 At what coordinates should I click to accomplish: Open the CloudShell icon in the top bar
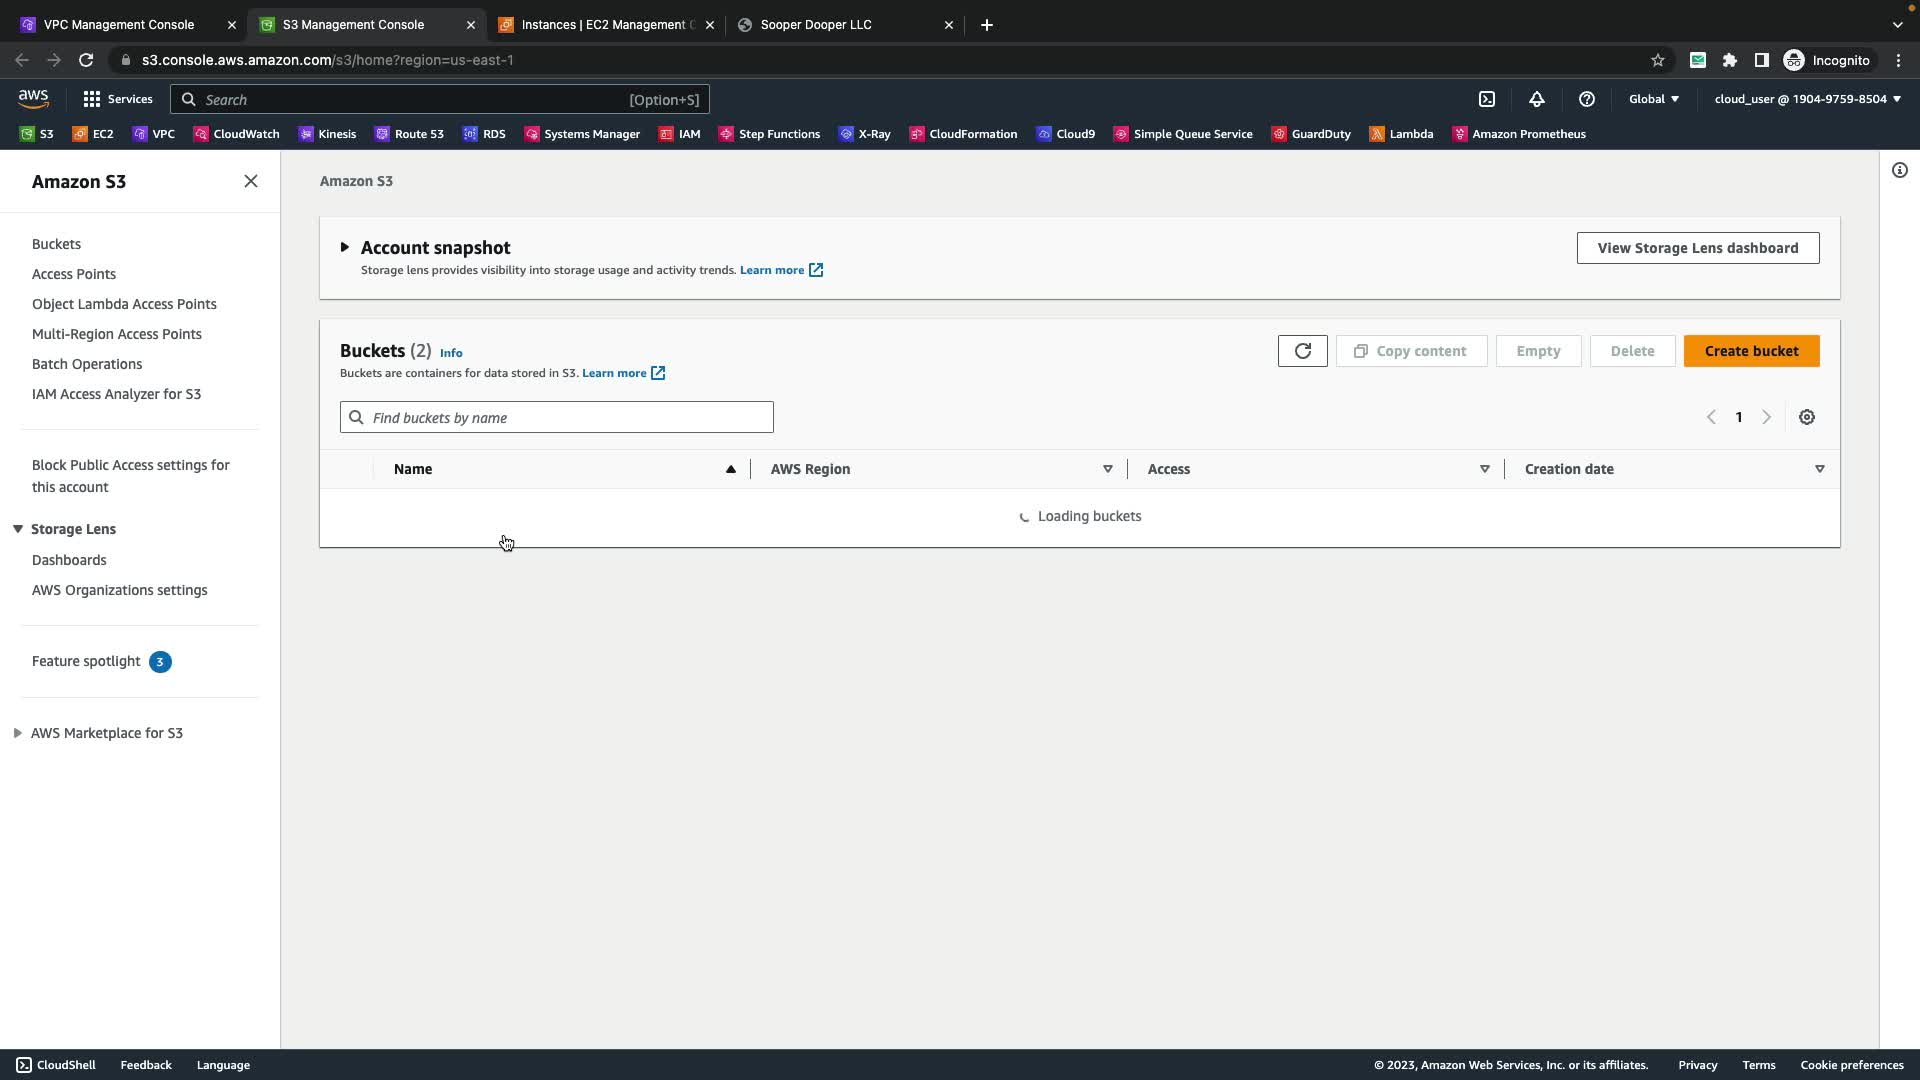1486,99
